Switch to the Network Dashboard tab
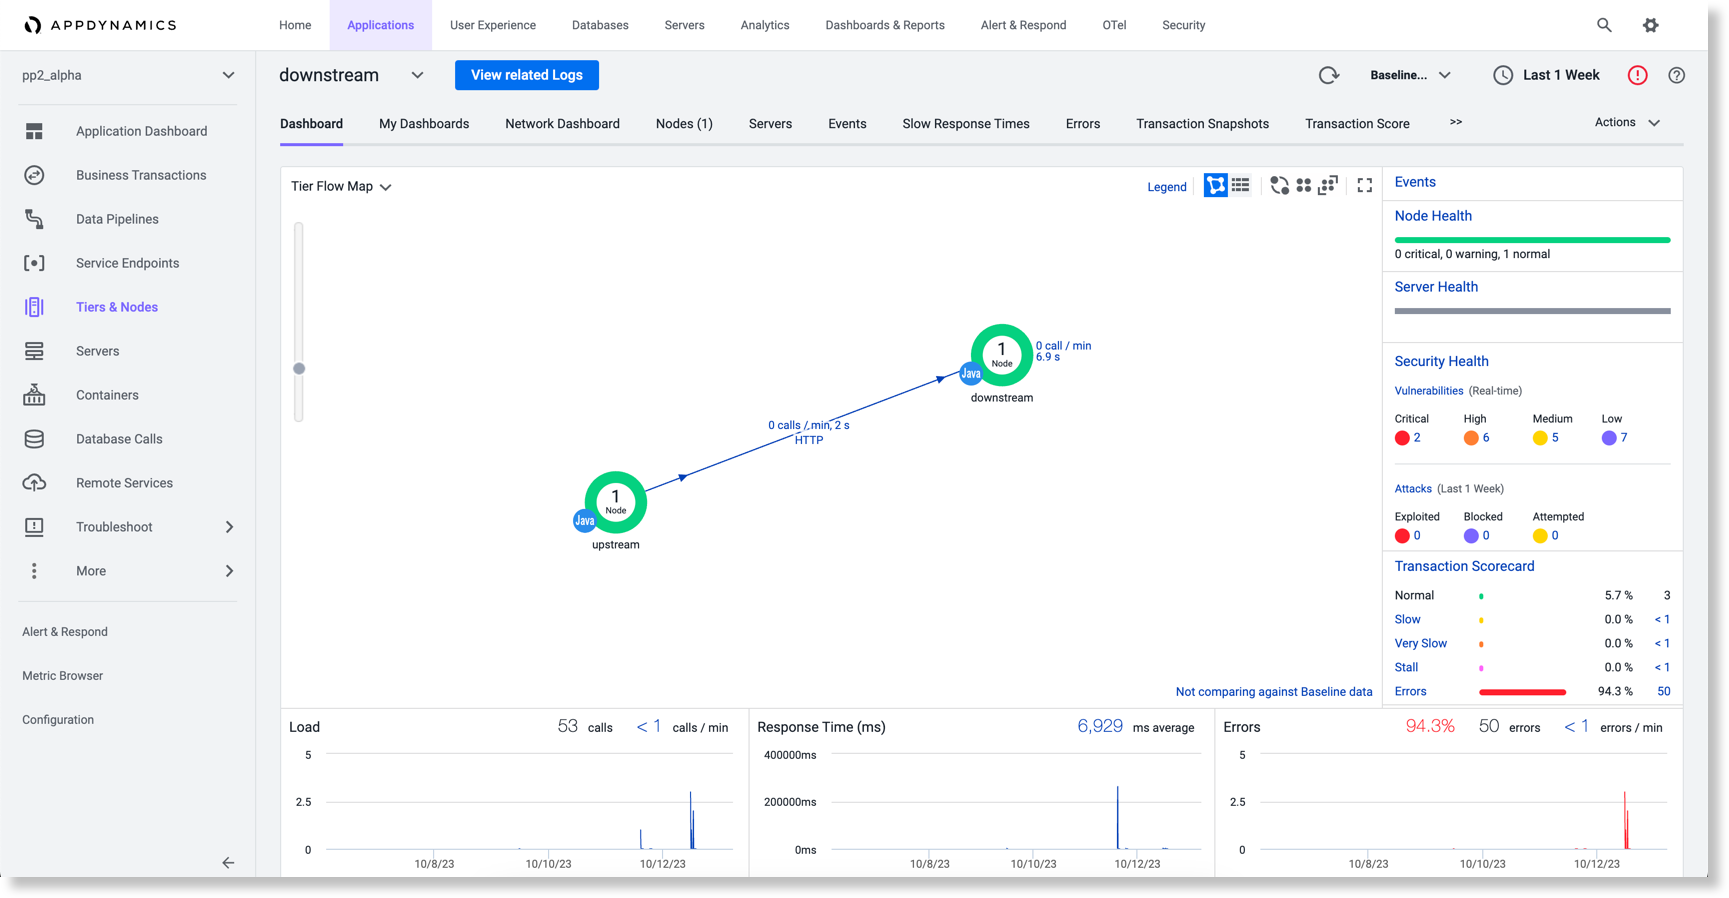 [562, 124]
